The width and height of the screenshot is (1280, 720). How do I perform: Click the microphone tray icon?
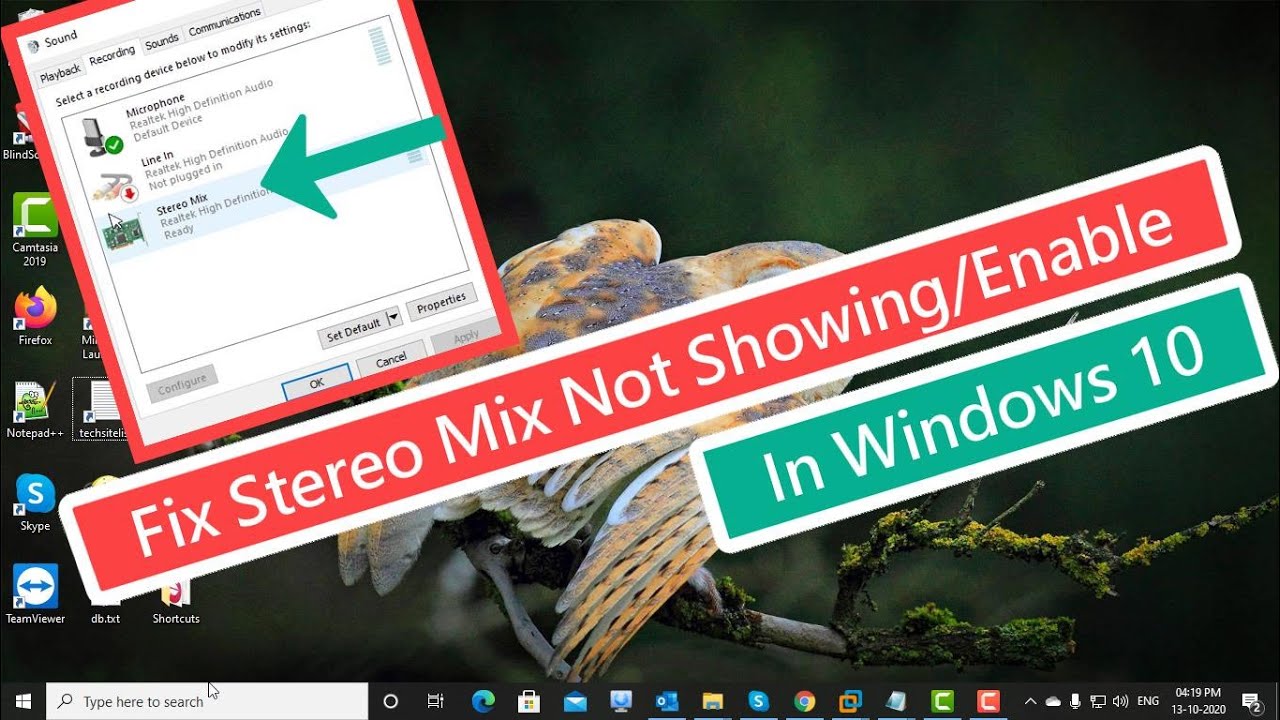(x=1075, y=701)
